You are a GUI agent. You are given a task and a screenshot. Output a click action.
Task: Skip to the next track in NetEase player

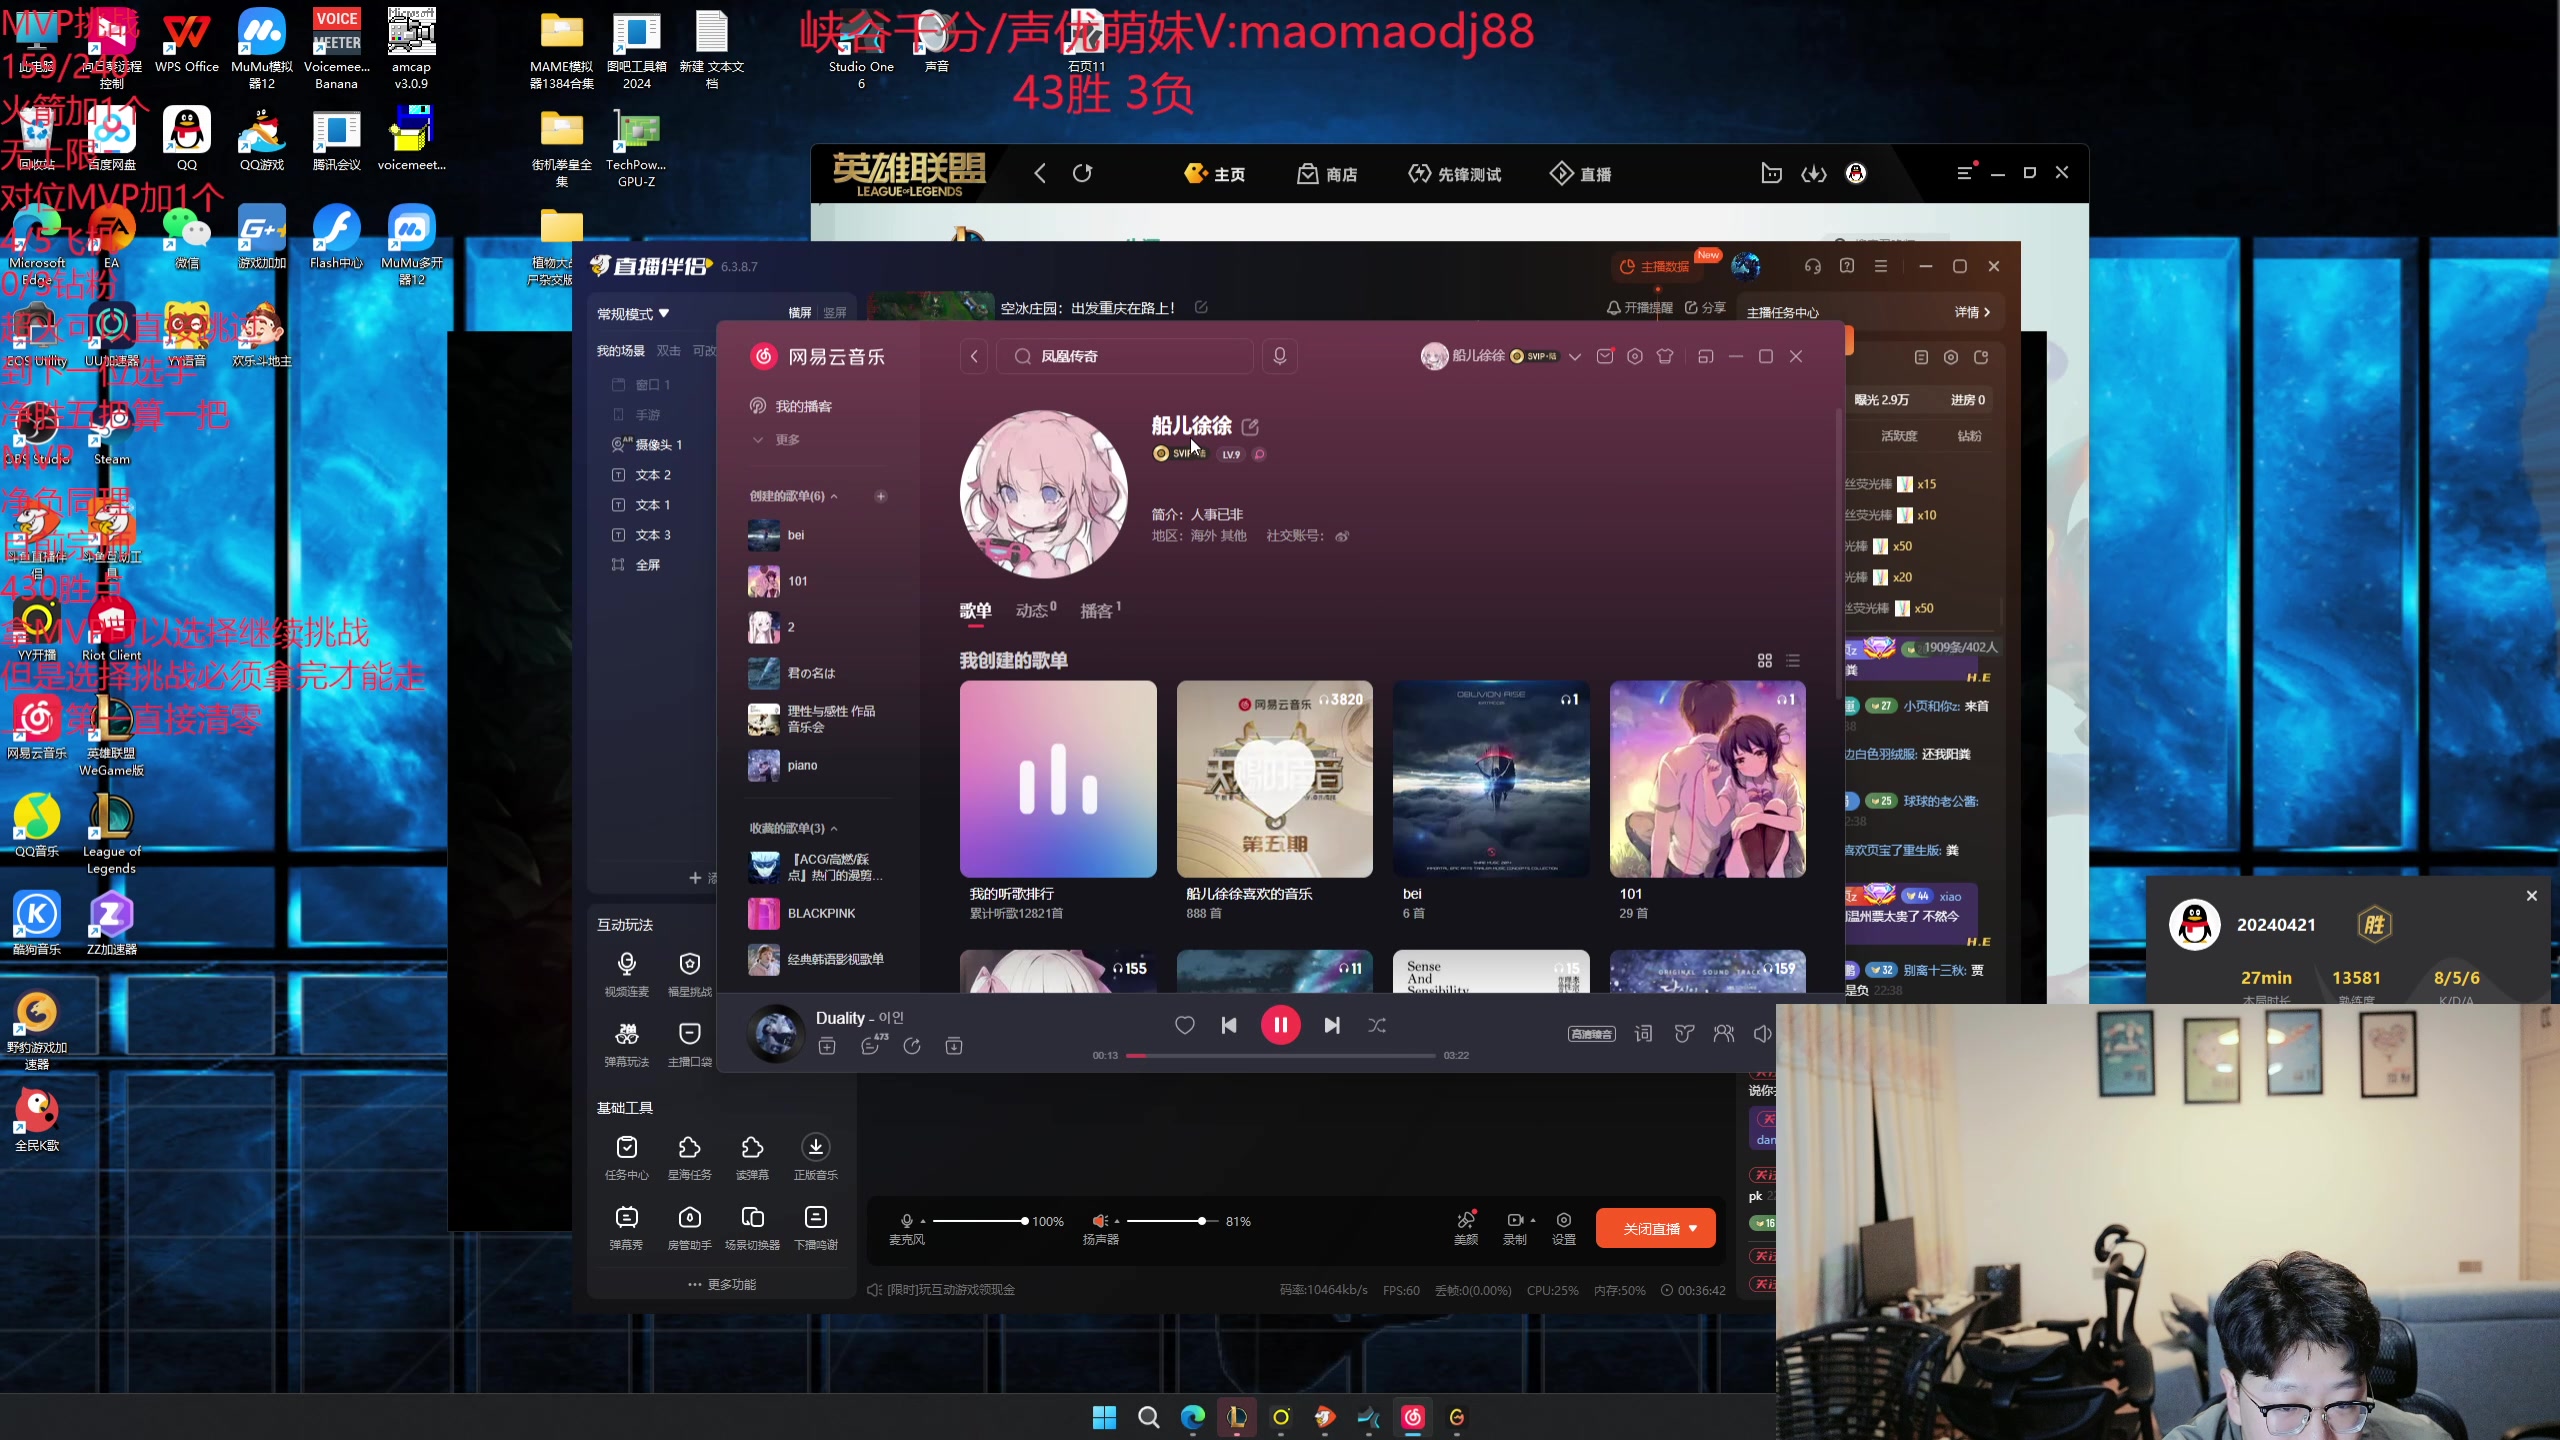point(1332,1025)
